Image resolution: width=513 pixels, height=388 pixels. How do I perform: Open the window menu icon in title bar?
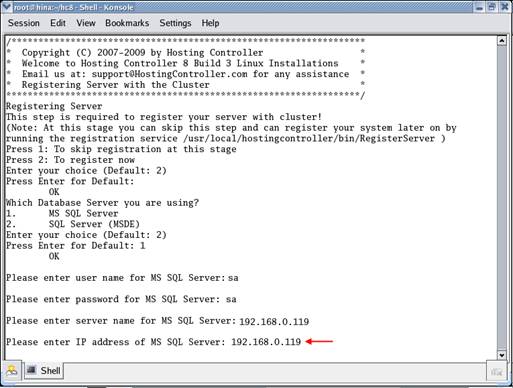point(6,7)
